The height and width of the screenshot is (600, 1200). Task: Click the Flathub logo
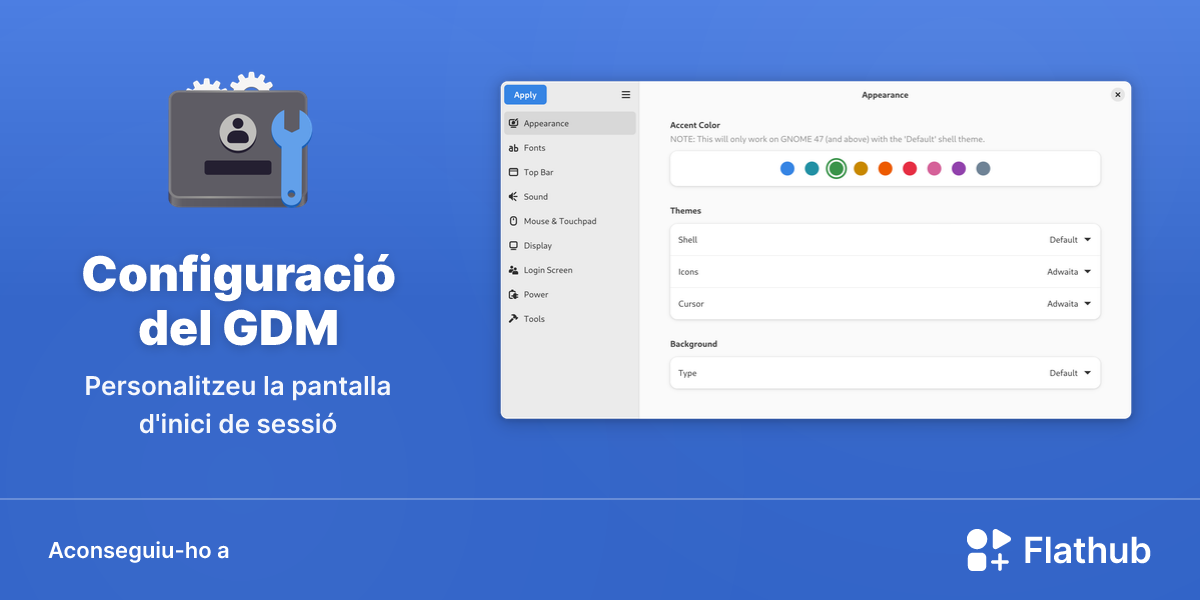point(1059,550)
